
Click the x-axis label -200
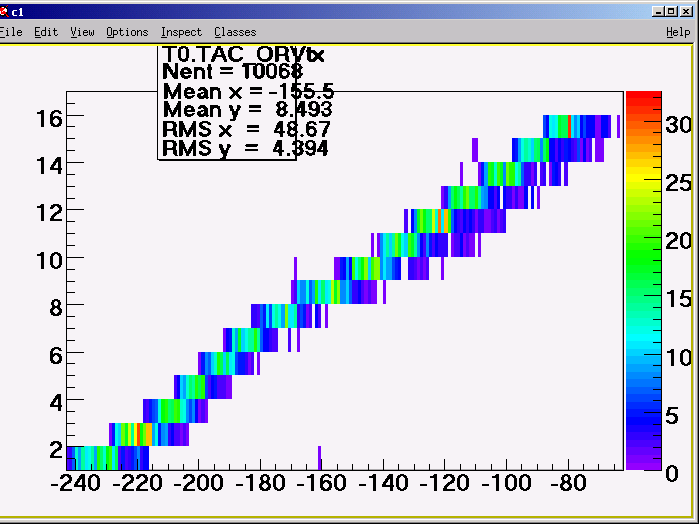(198, 483)
